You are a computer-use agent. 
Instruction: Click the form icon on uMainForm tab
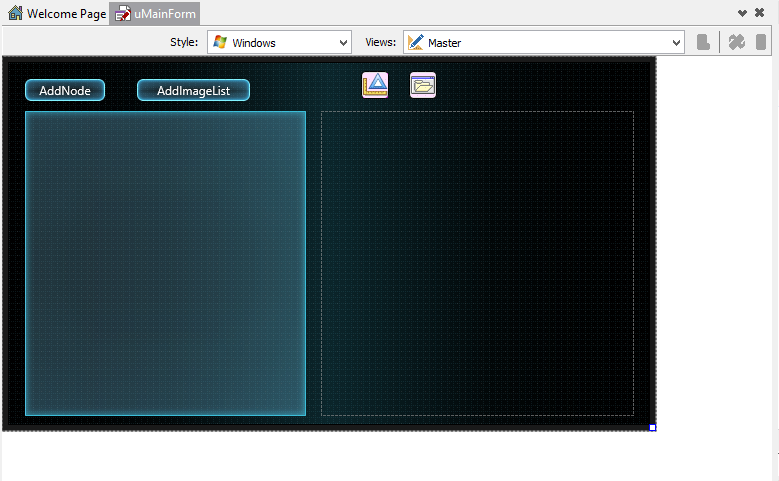[x=123, y=14]
